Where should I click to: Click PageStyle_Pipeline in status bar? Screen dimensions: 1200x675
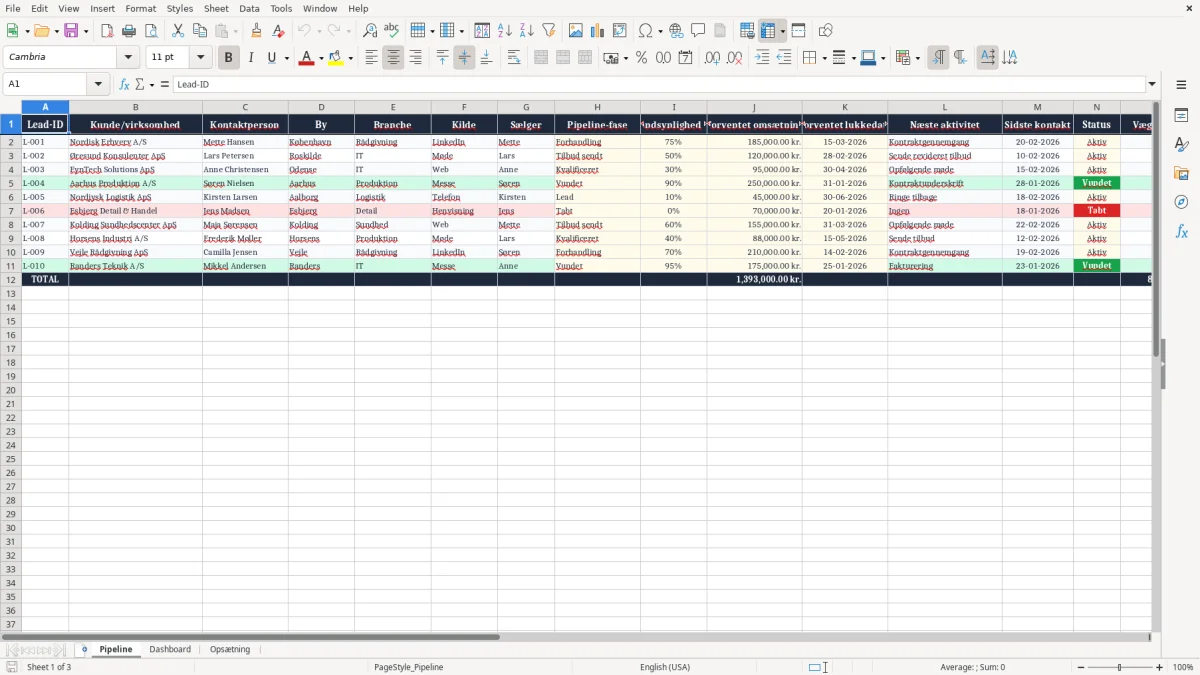(409, 667)
